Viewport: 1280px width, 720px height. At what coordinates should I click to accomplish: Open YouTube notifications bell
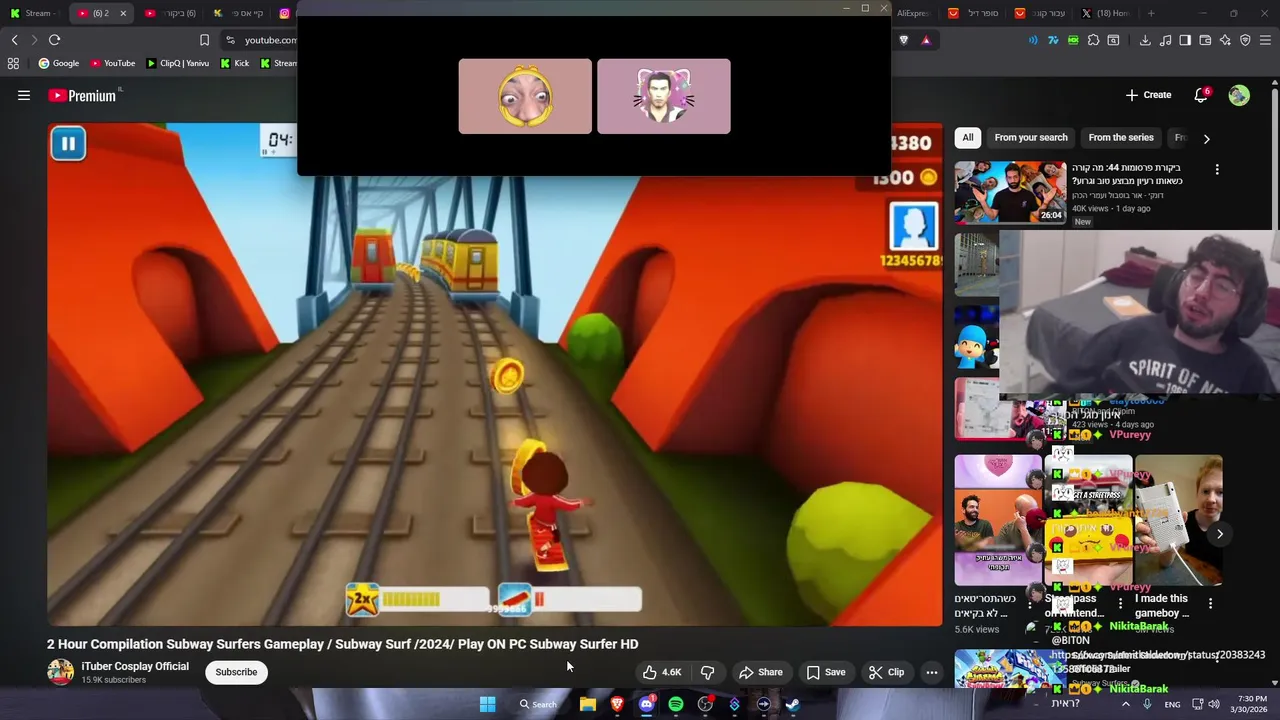(1201, 95)
